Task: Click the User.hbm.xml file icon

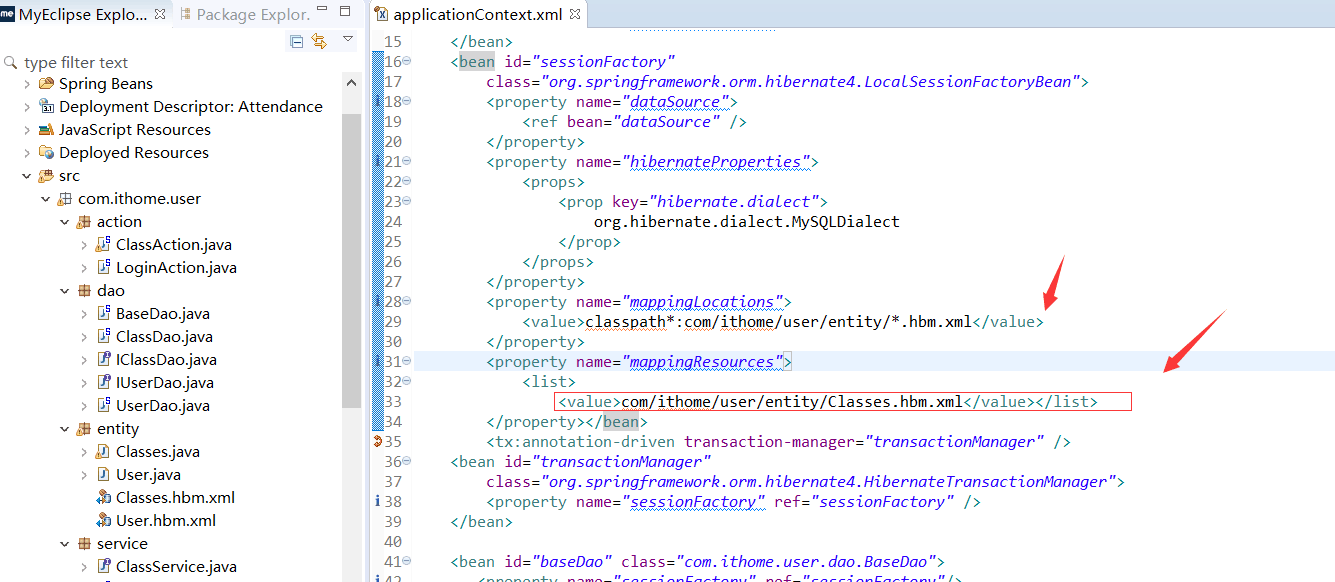Action: [x=103, y=521]
